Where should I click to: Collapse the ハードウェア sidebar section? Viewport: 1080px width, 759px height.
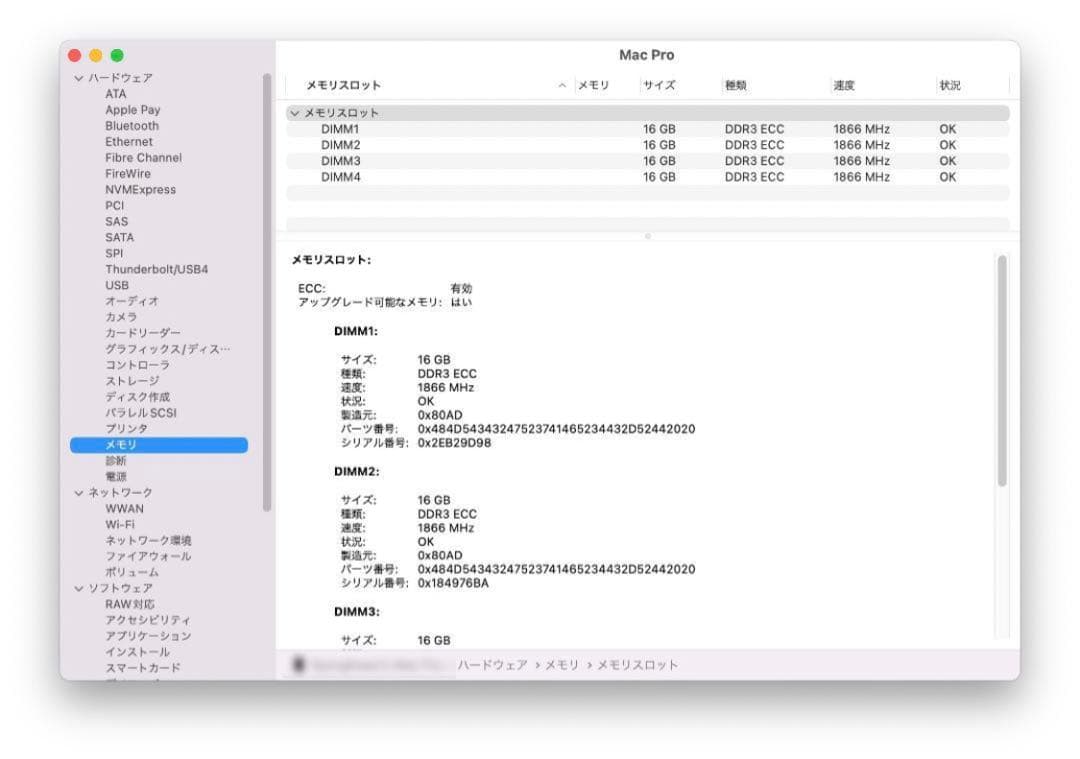tap(78, 78)
